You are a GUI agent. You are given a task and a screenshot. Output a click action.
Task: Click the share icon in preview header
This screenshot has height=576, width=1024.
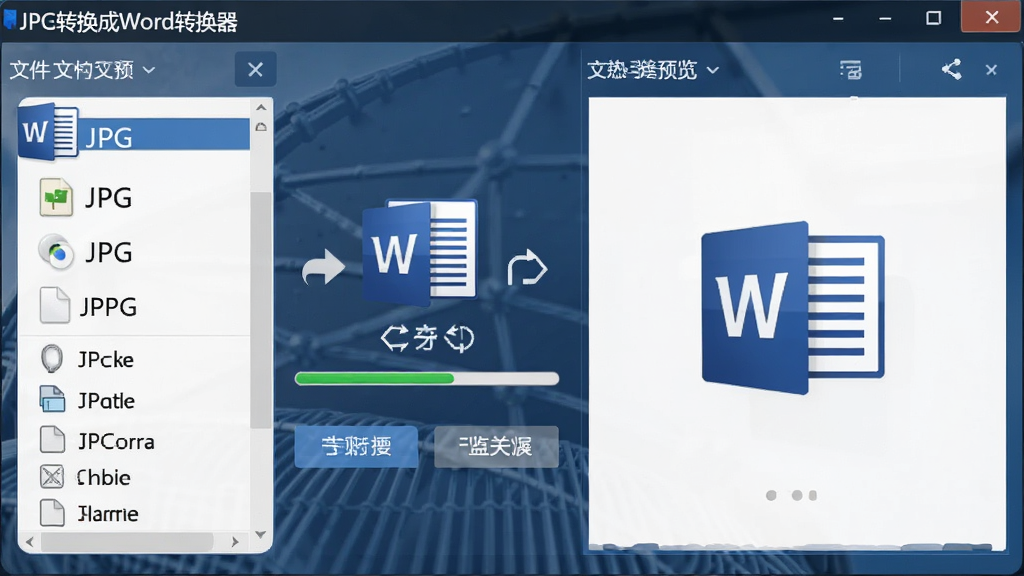952,69
